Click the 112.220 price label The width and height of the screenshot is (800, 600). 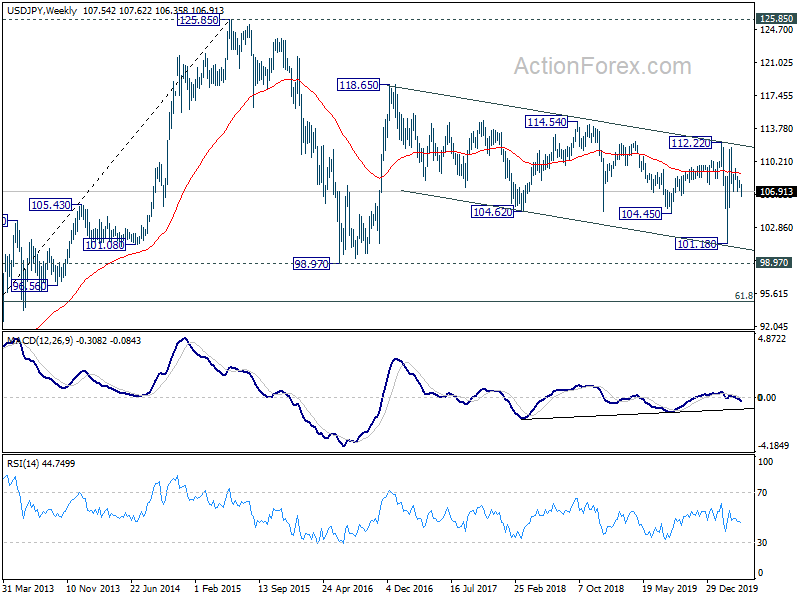click(690, 143)
